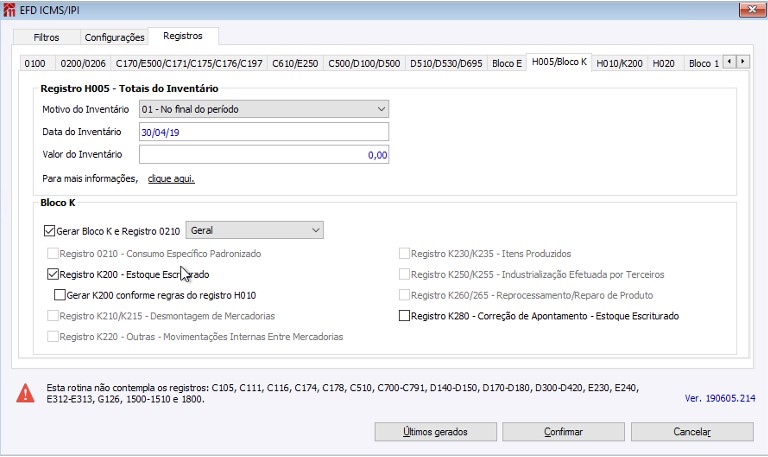The image size is (768, 457).
Task: Click the Cancelar button
Action: (x=692, y=432)
